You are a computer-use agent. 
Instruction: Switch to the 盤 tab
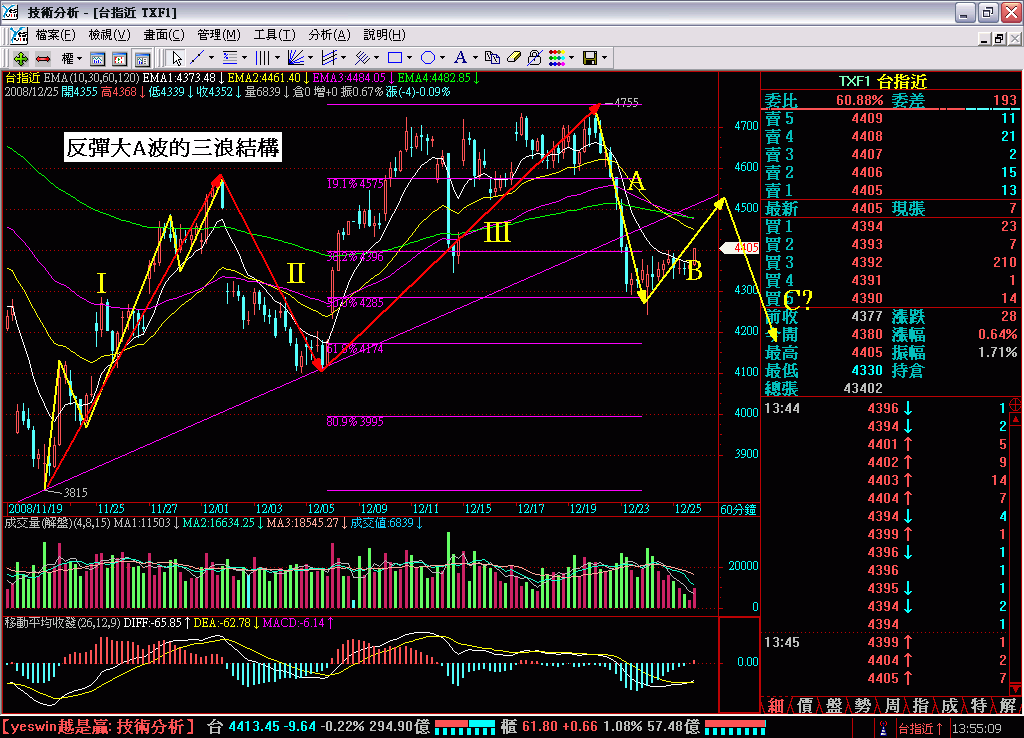coord(833,705)
